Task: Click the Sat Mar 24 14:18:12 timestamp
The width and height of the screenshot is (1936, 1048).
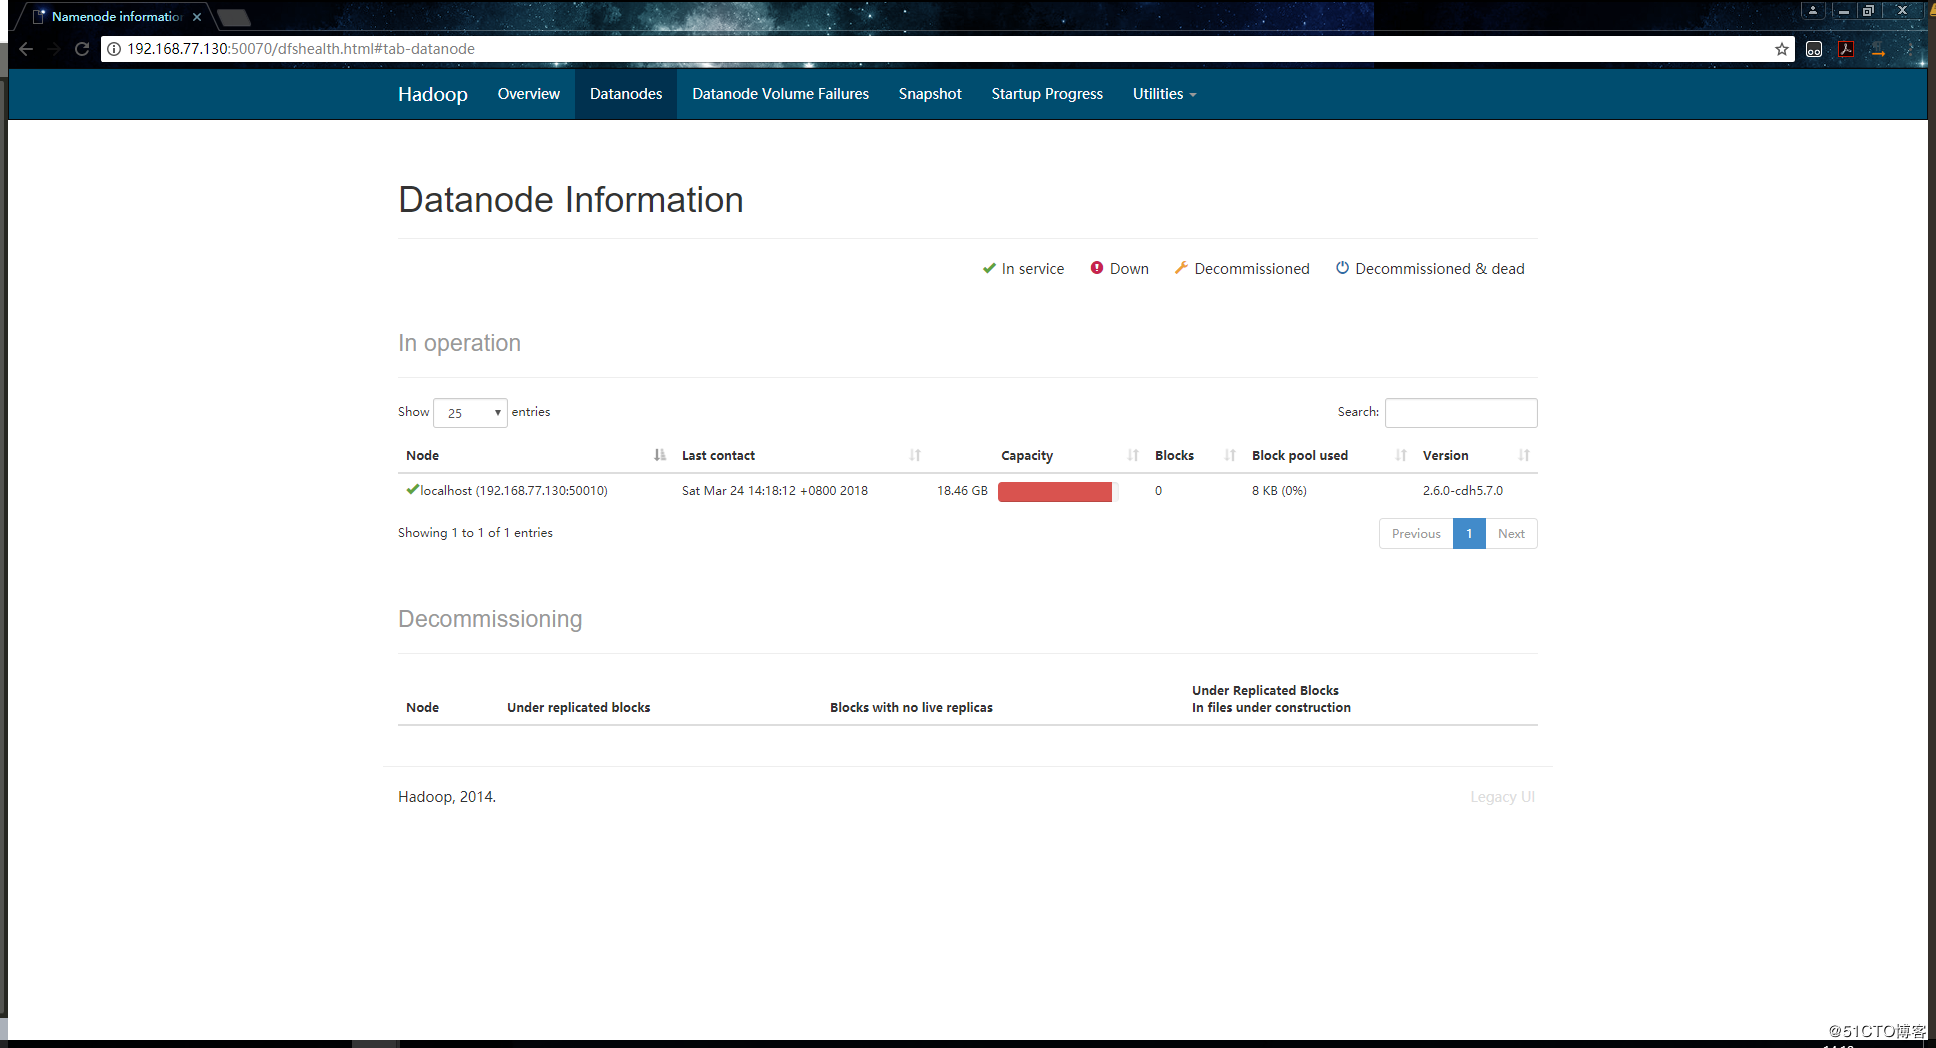Action: click(775, 490)
